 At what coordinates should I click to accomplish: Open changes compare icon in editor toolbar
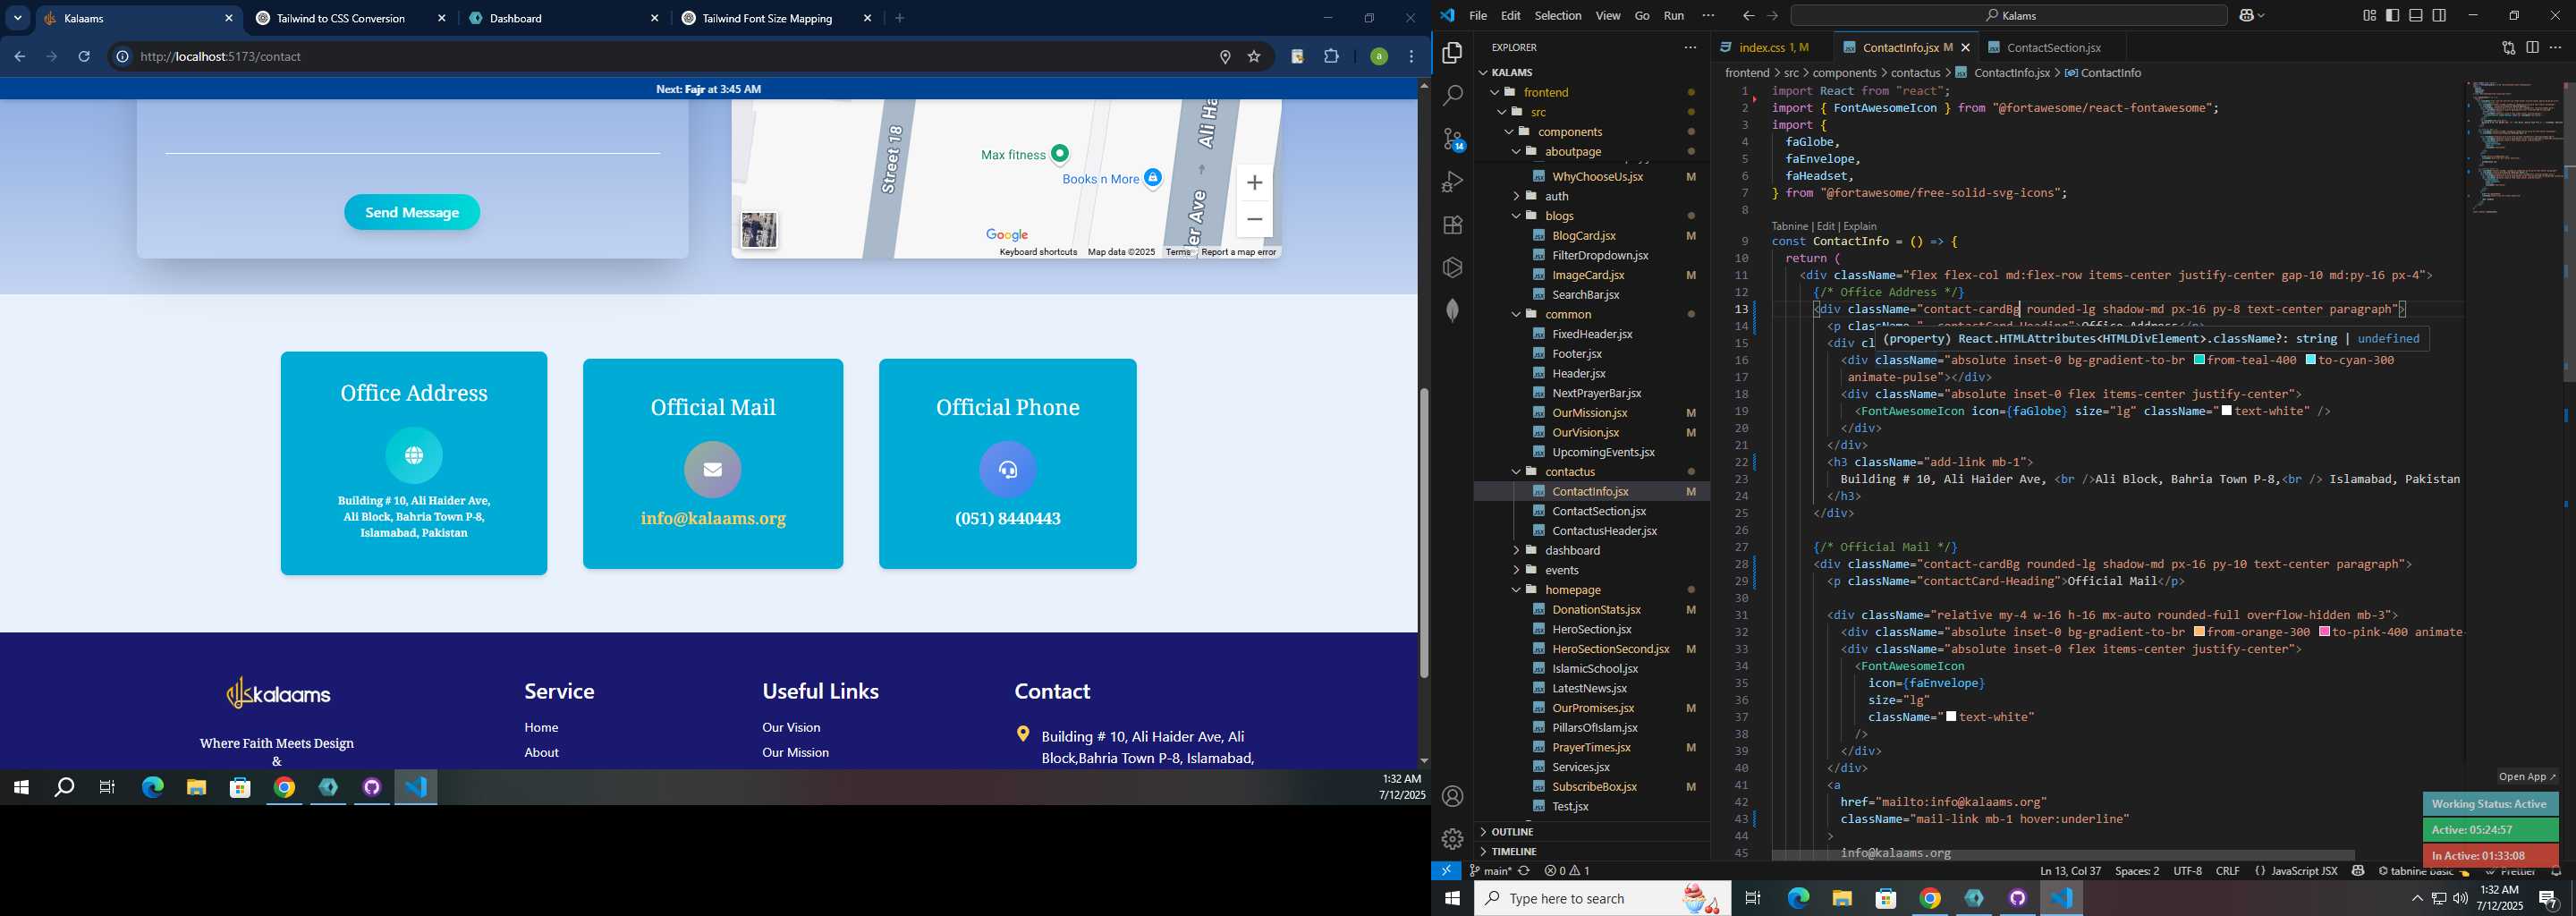click(2508, 48)
